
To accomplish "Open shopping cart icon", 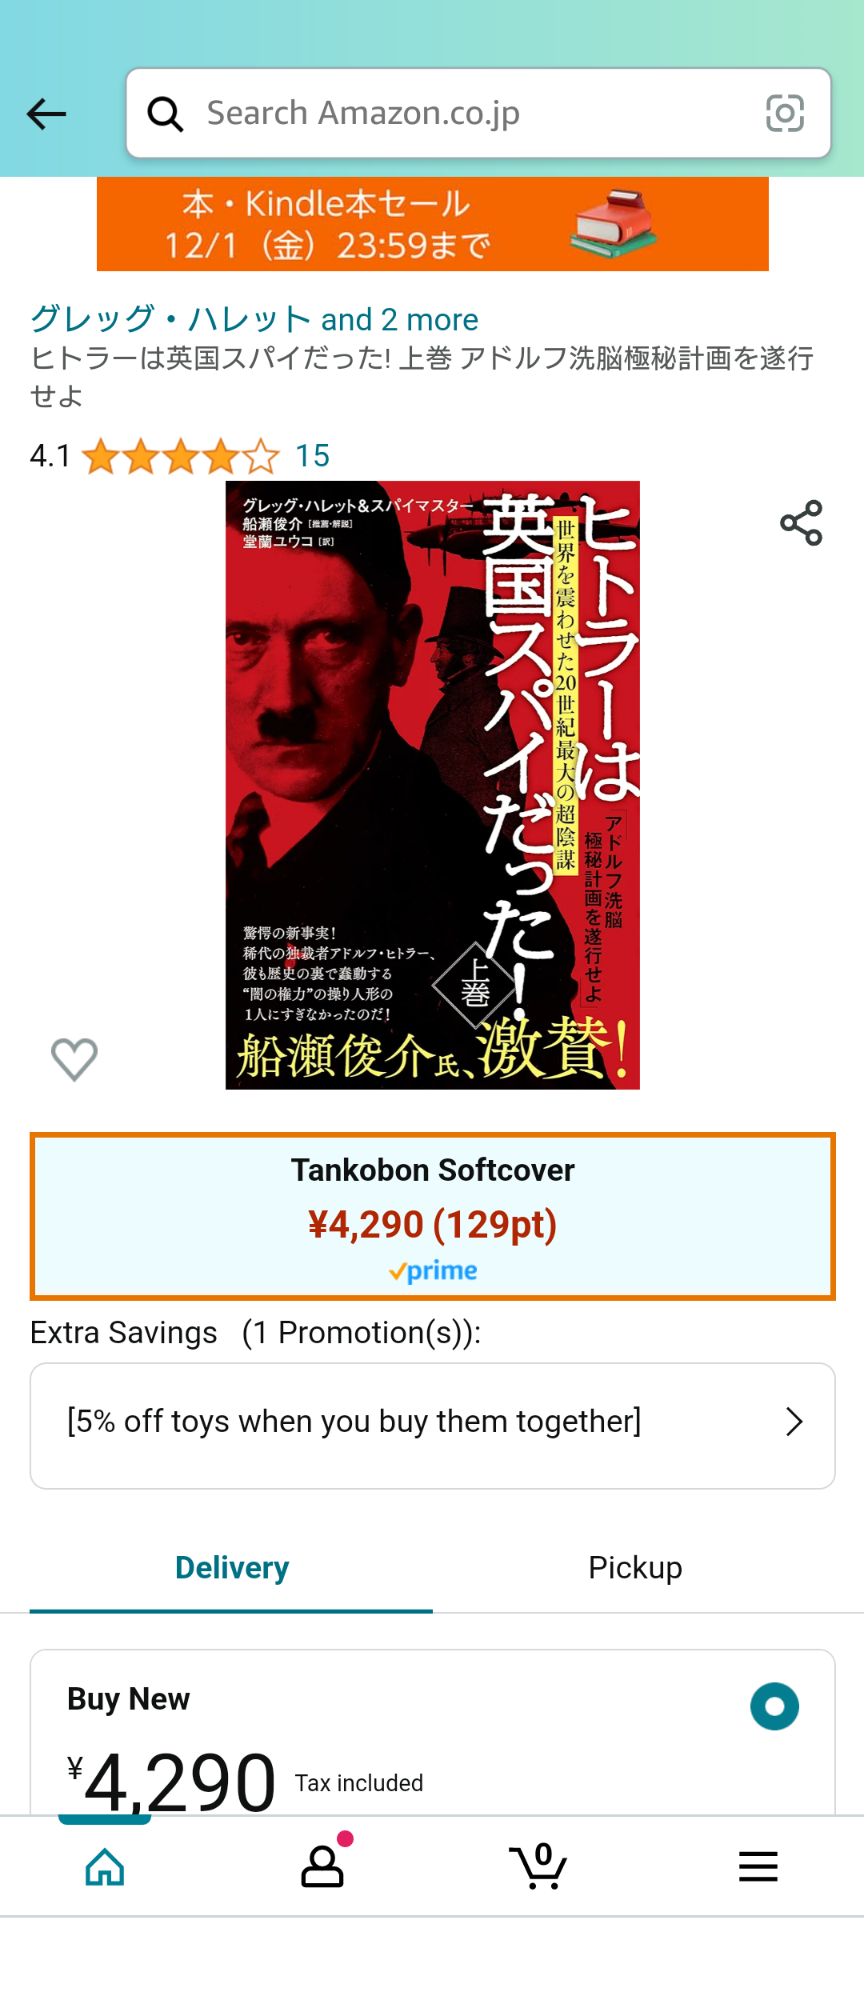I will [x=538, y=1866].
